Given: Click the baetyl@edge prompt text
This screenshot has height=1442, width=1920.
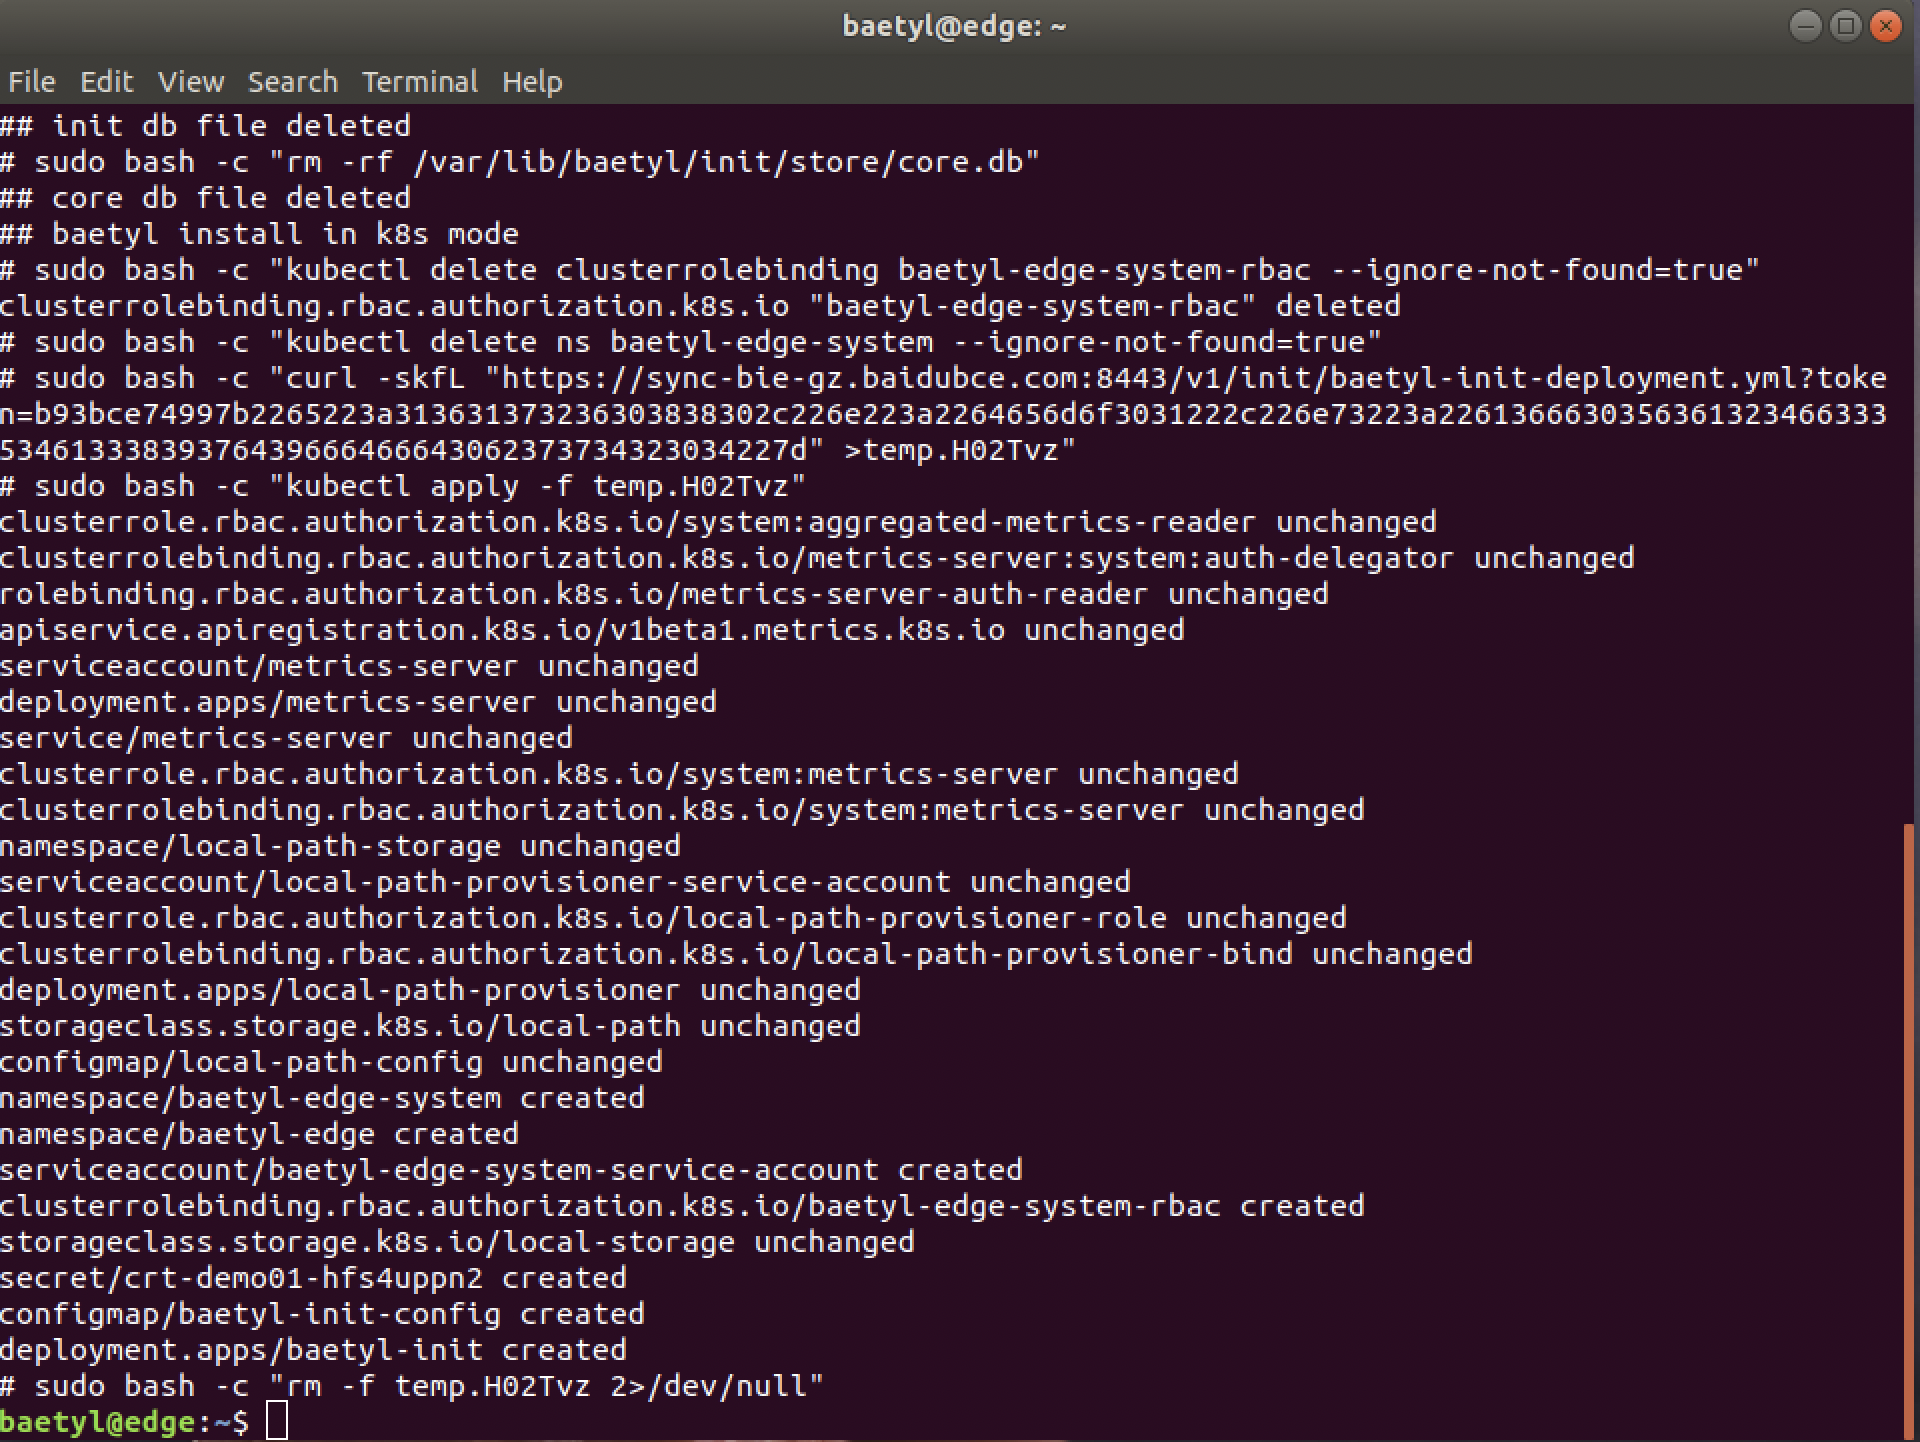Looking at the screenshot, I should point(101,1422).
